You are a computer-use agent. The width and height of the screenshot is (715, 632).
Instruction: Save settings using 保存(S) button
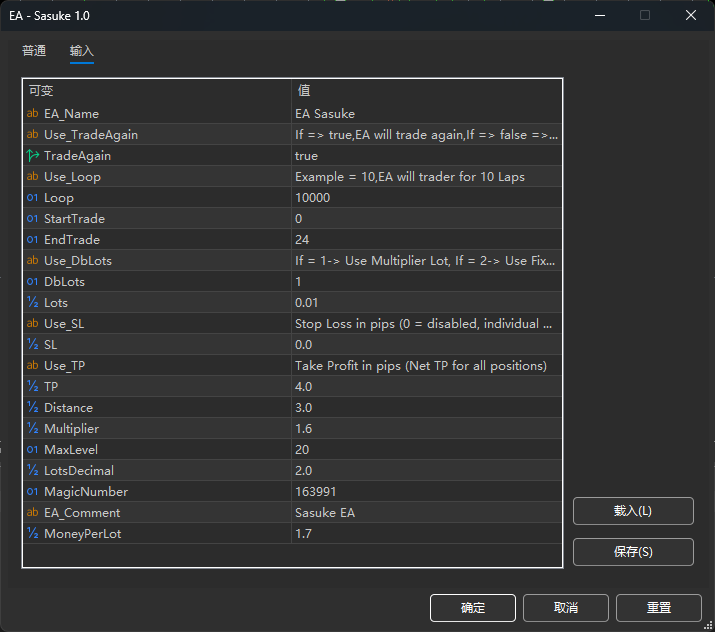pos(632,552)
